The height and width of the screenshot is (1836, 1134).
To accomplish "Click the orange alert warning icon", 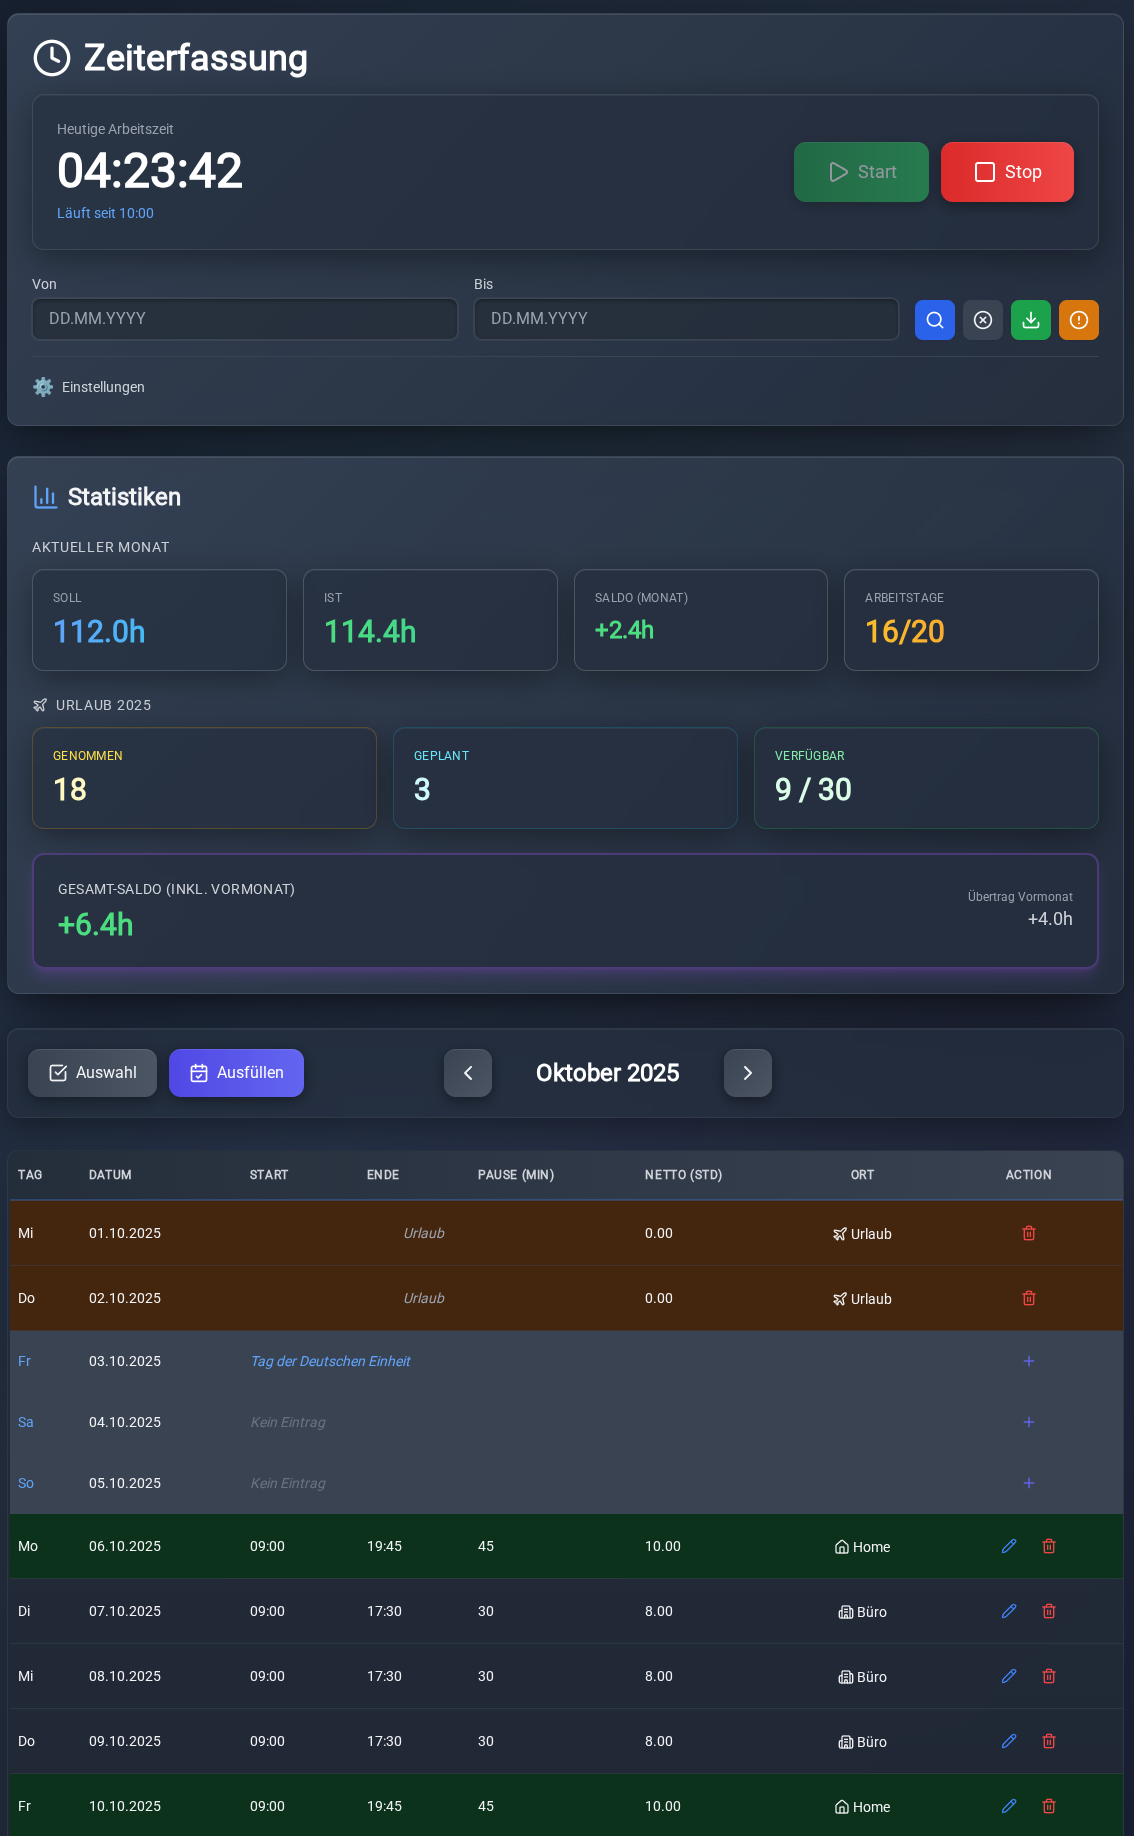I will (1078, 320).
